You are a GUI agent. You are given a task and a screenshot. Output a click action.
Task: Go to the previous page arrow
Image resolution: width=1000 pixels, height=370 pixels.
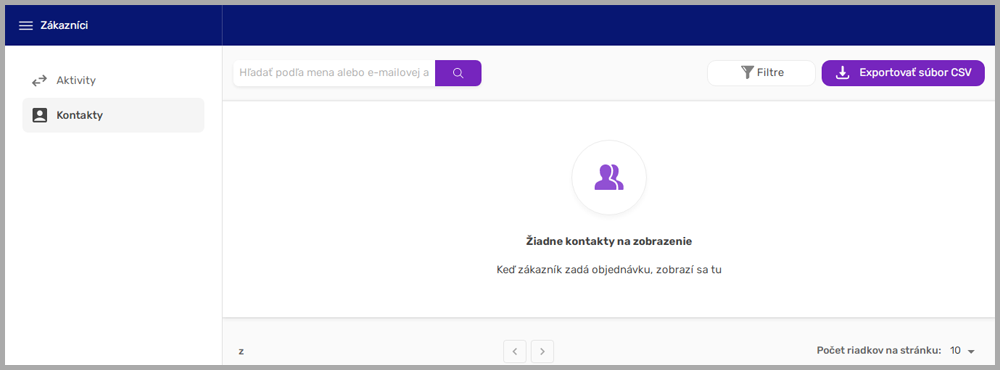click(x=515, y=351)
